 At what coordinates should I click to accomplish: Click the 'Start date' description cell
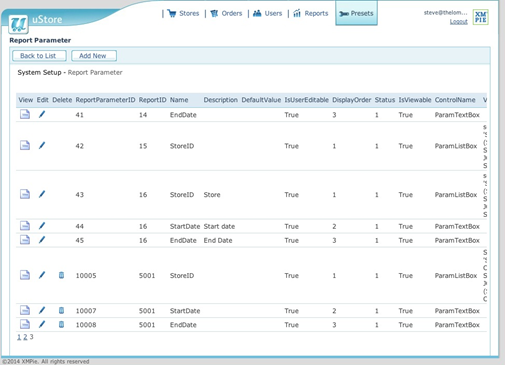(219, 226)
